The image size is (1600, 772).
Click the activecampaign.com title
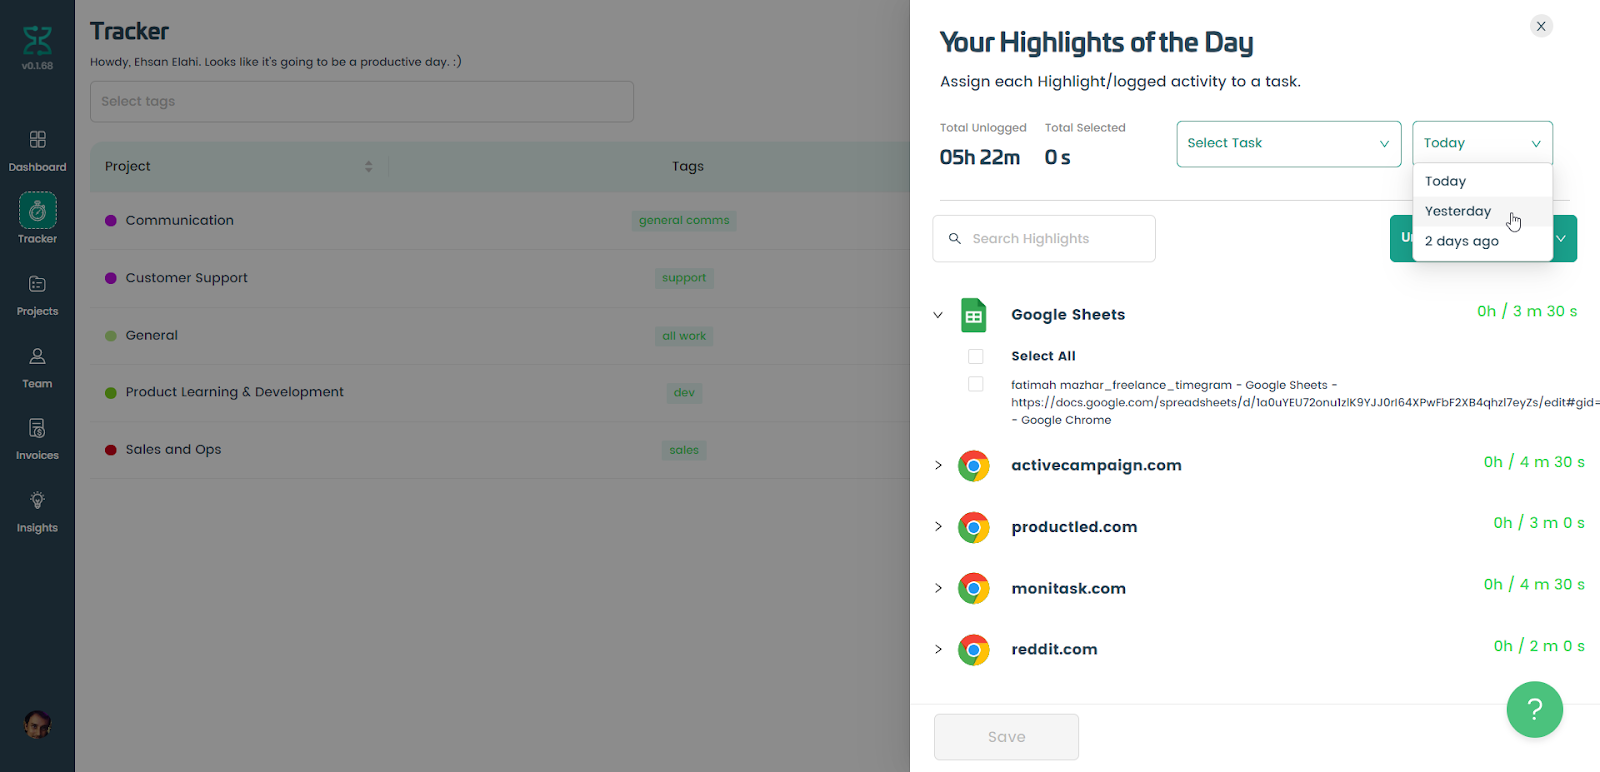pyautogui.click(x=1096, y=465)
